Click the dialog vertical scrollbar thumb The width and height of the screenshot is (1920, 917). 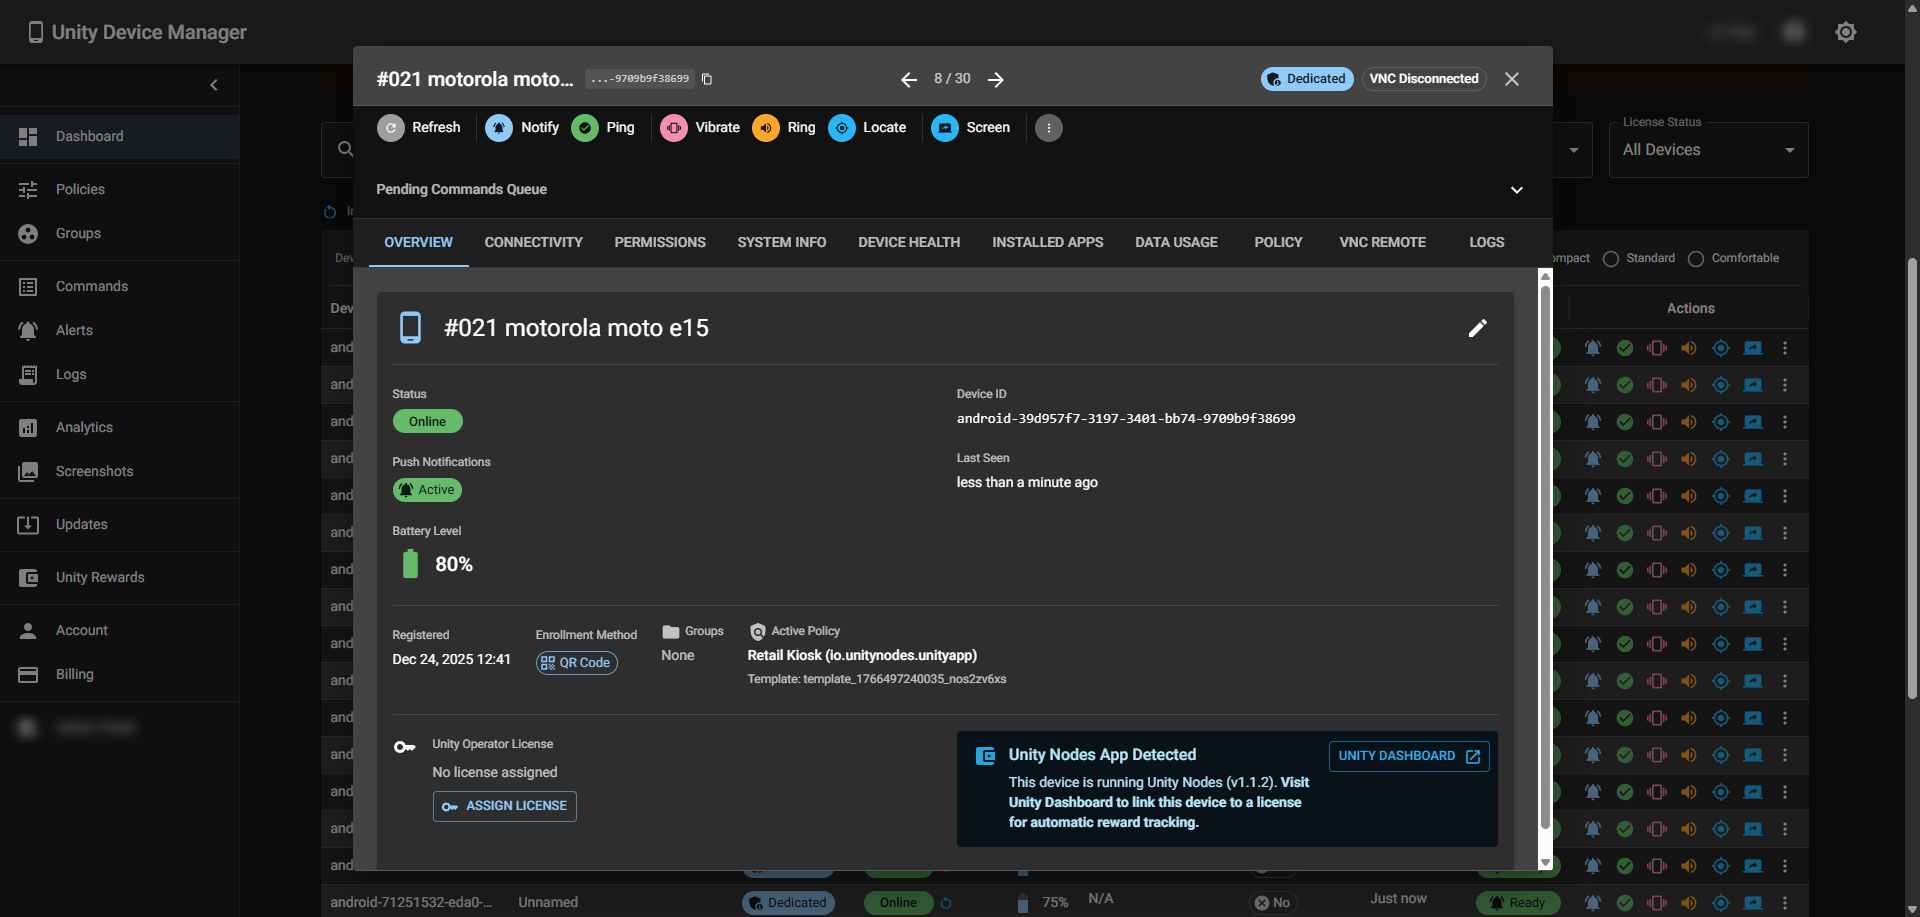click(x=1545, y=556)
